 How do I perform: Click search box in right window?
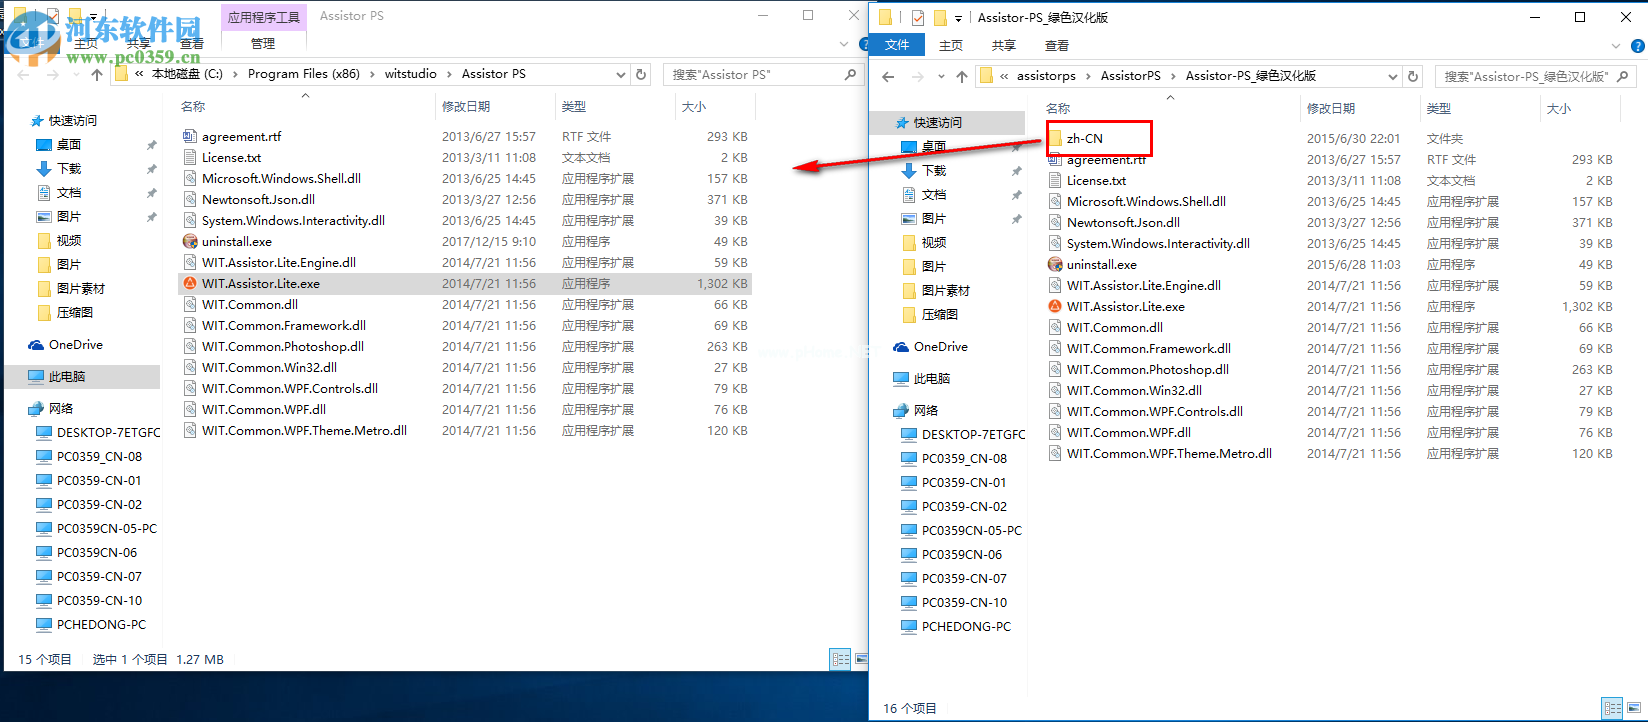pyautogui.click(x=1535, y=76)
